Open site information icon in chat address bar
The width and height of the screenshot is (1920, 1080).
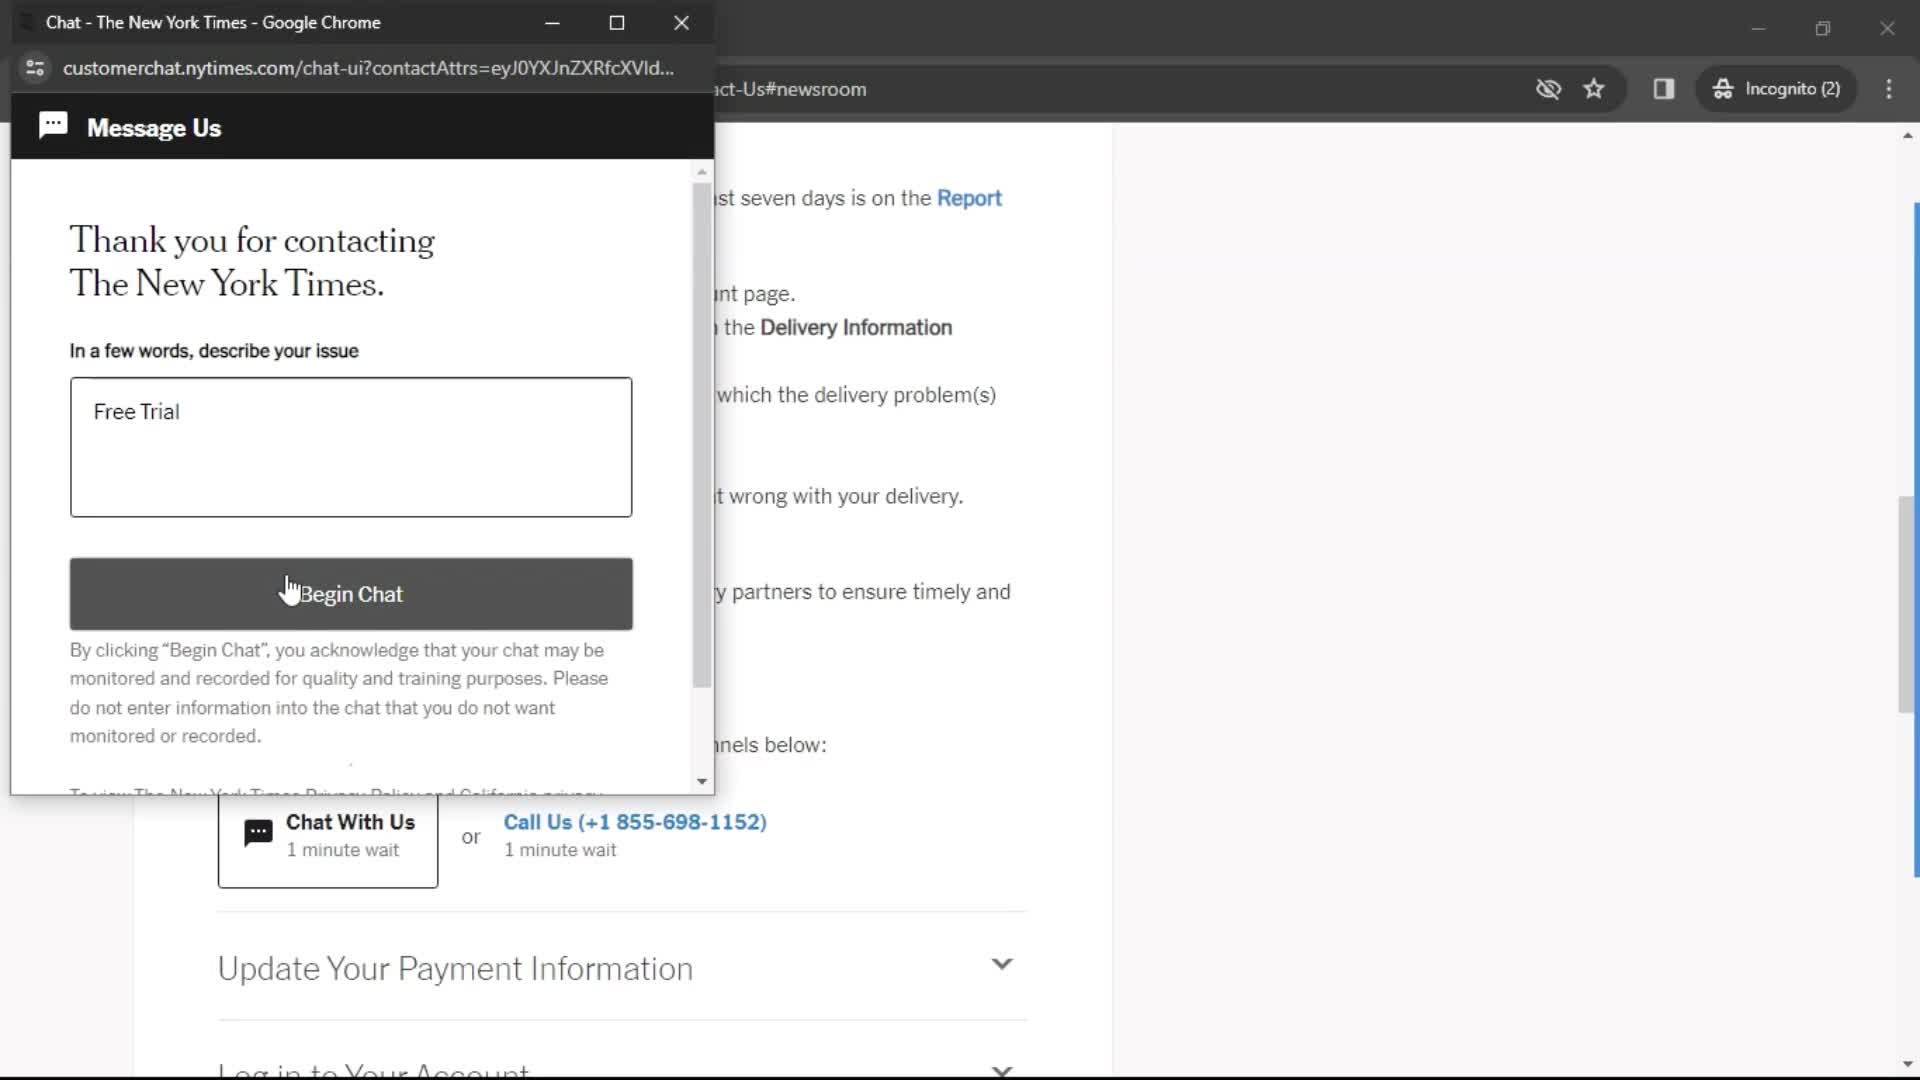pyautogui.click(x=35, y=68)
